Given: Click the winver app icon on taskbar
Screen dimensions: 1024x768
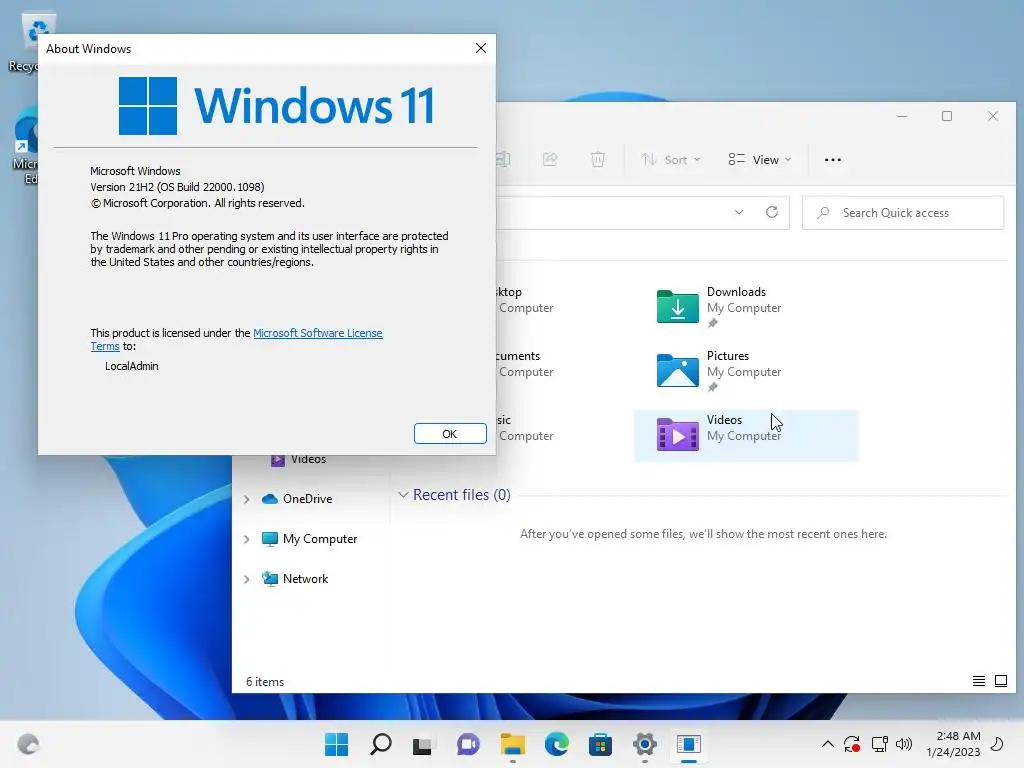Looking at the screenshot, I should (689, 744).
